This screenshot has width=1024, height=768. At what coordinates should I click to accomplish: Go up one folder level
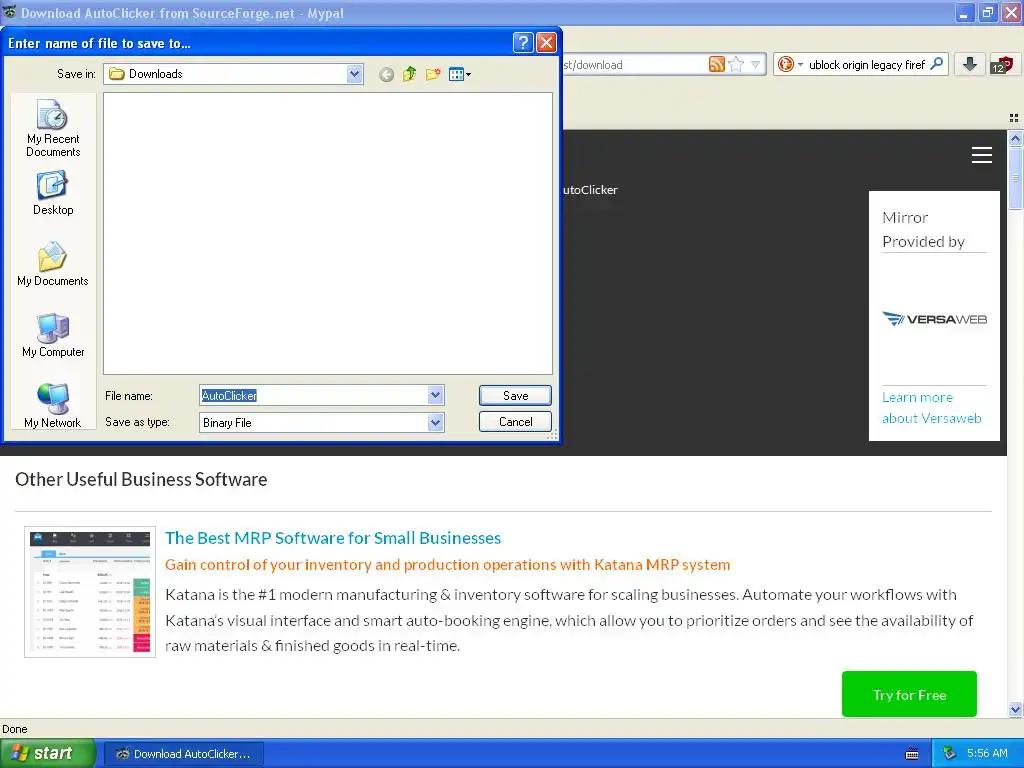pos(409,74)
